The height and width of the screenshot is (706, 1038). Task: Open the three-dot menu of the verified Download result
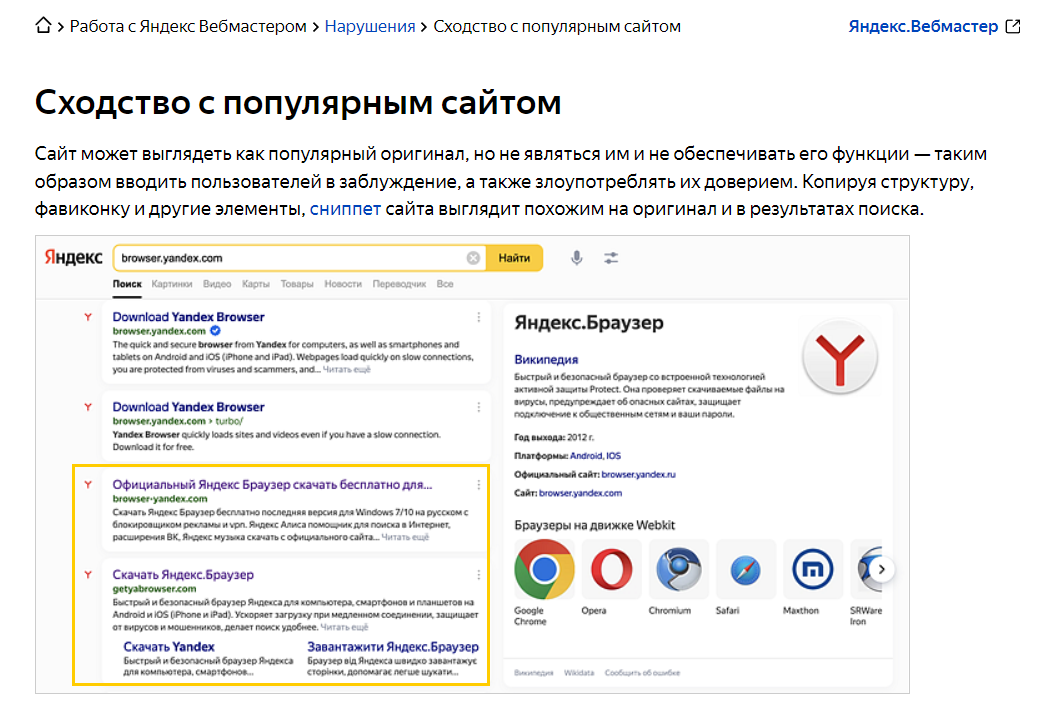[478, 317]
